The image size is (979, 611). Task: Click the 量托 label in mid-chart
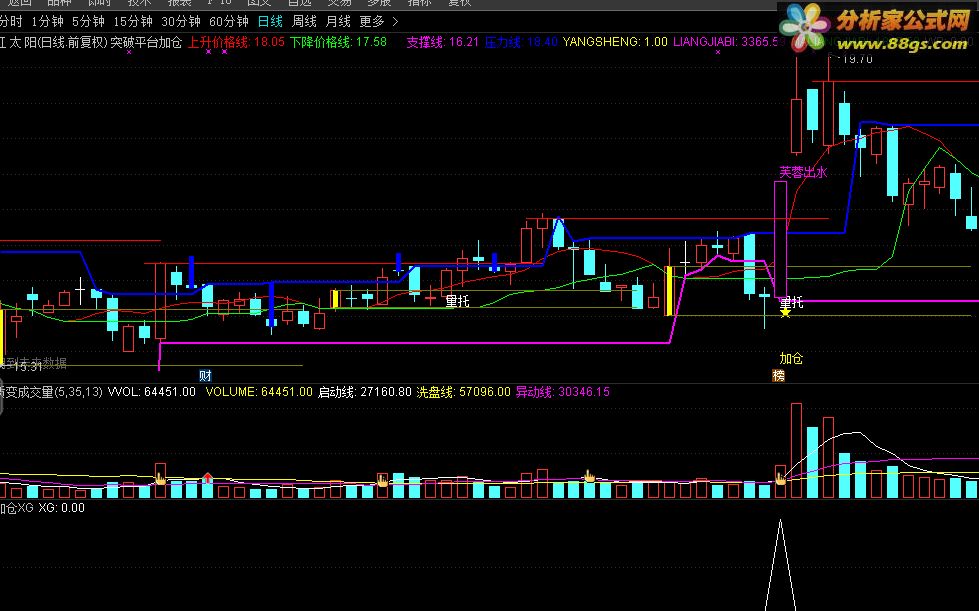coord(457,301)
